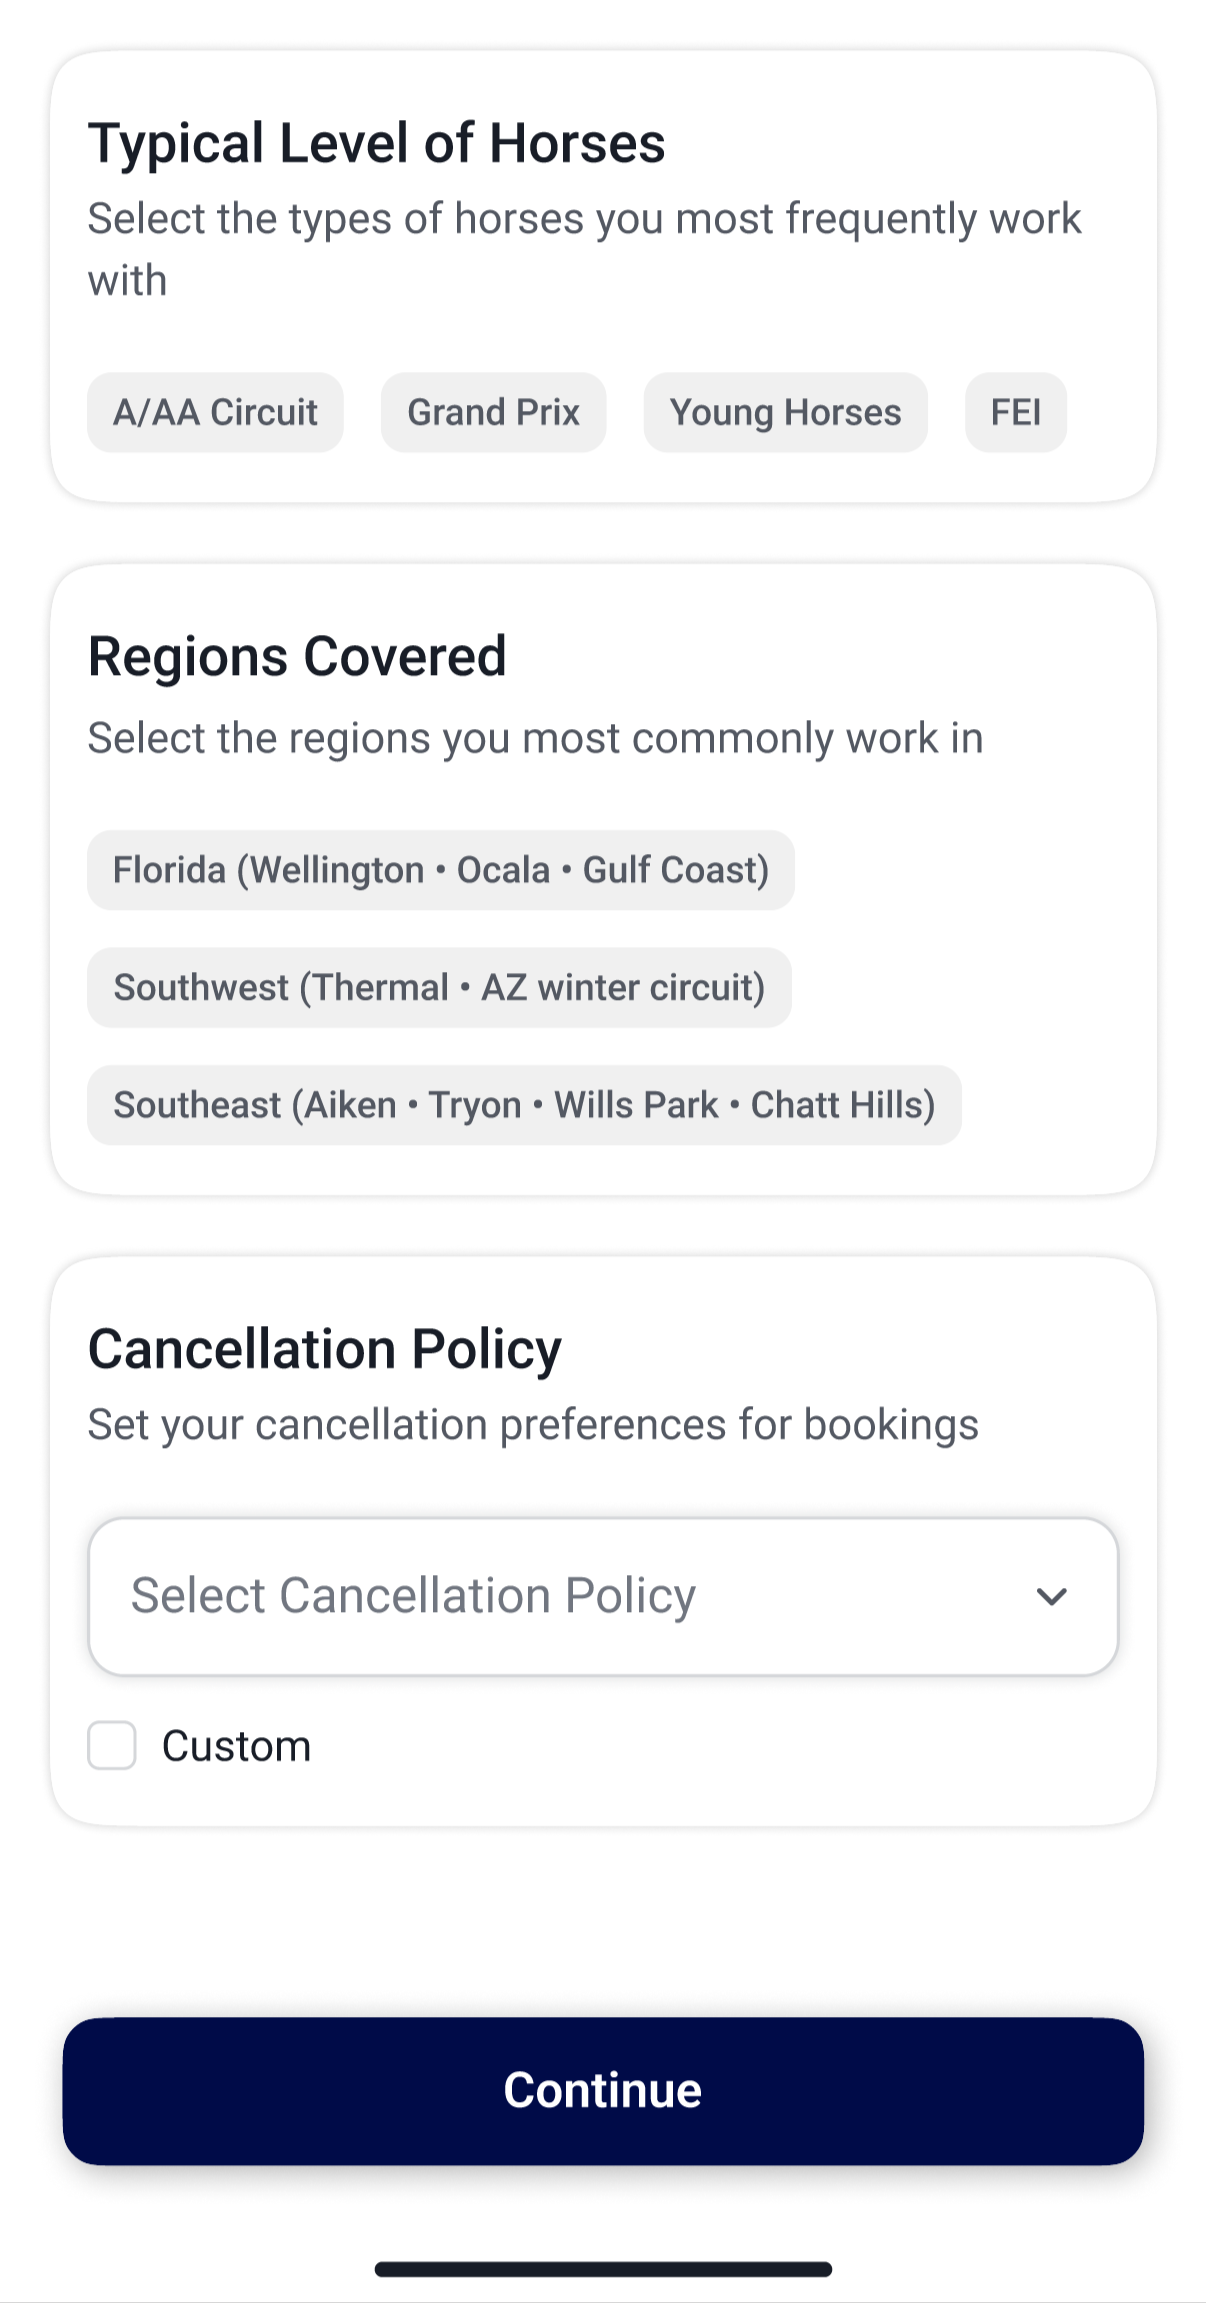Pick the Florida region chip
Image resolution: width=1206 pixels, height=2303 pixels.
pos(440,870)
